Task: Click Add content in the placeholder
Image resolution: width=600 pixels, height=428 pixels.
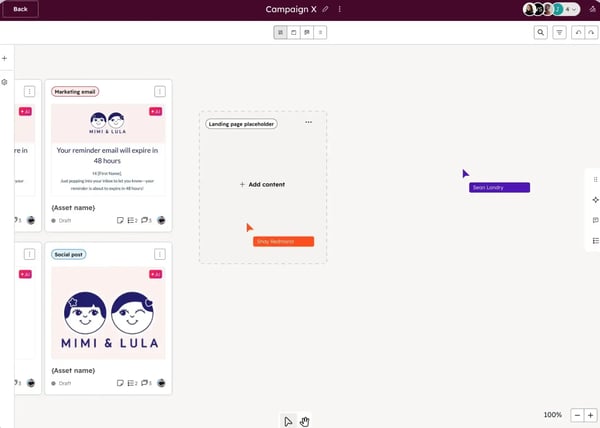Action: coord(262,184)
